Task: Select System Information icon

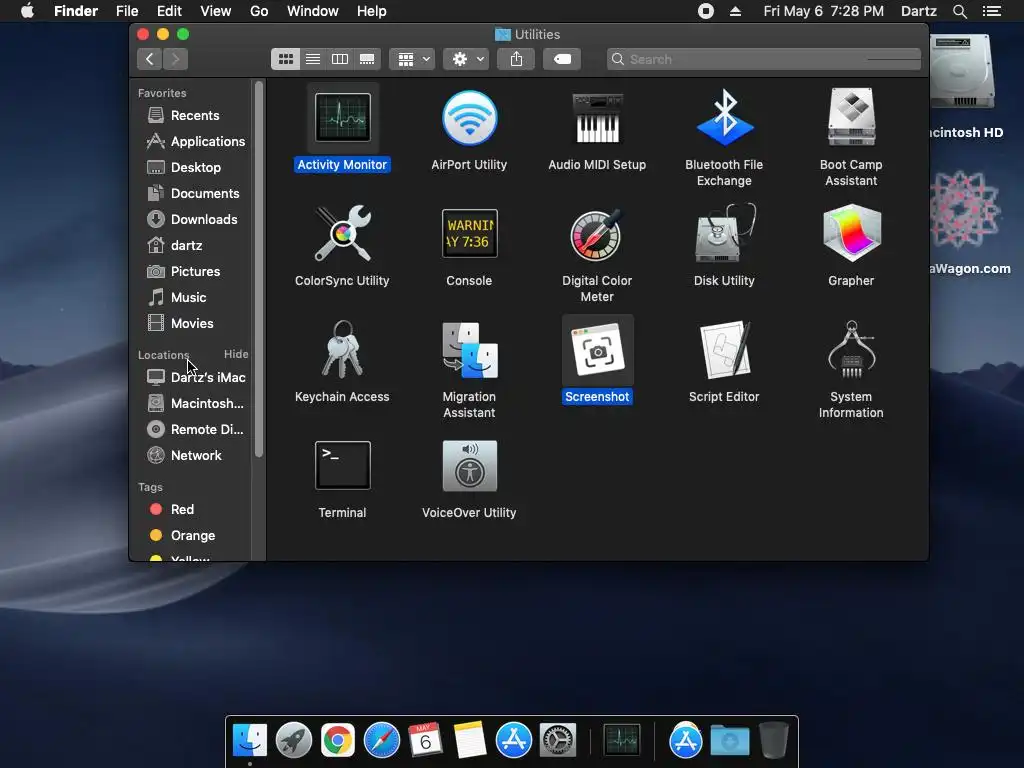Action: click(x=851, y=349)
